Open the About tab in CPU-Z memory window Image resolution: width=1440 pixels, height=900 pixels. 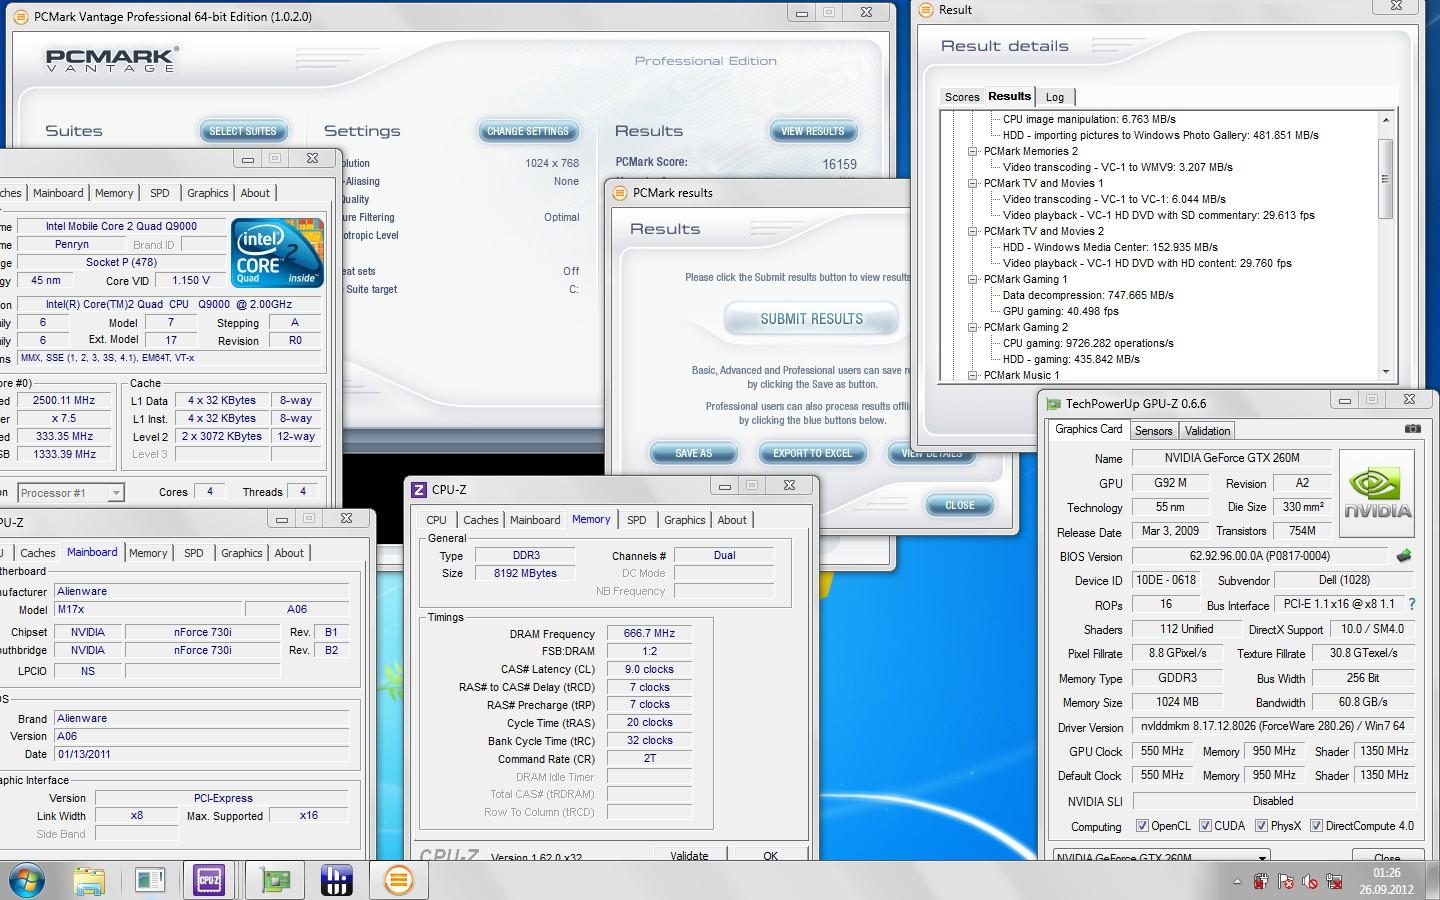[732, 520]
